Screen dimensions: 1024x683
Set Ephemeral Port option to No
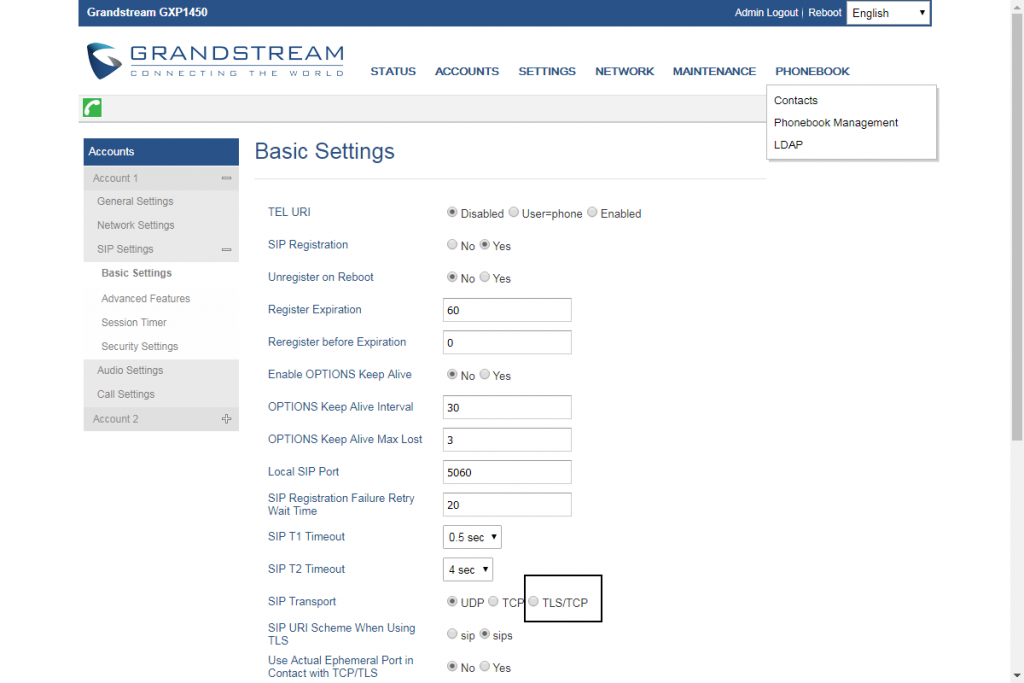pyautogui.click(x=452, y=667)
